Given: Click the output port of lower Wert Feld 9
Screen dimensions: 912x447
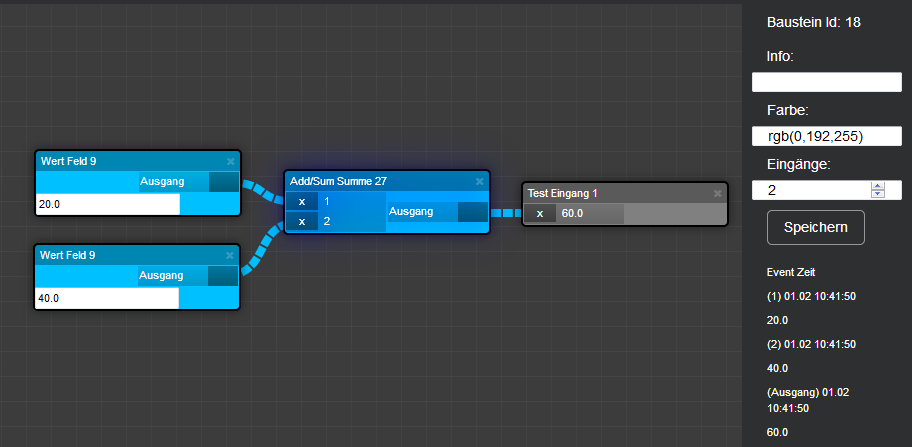Looking at the screenshot, I should coord(223,276).
